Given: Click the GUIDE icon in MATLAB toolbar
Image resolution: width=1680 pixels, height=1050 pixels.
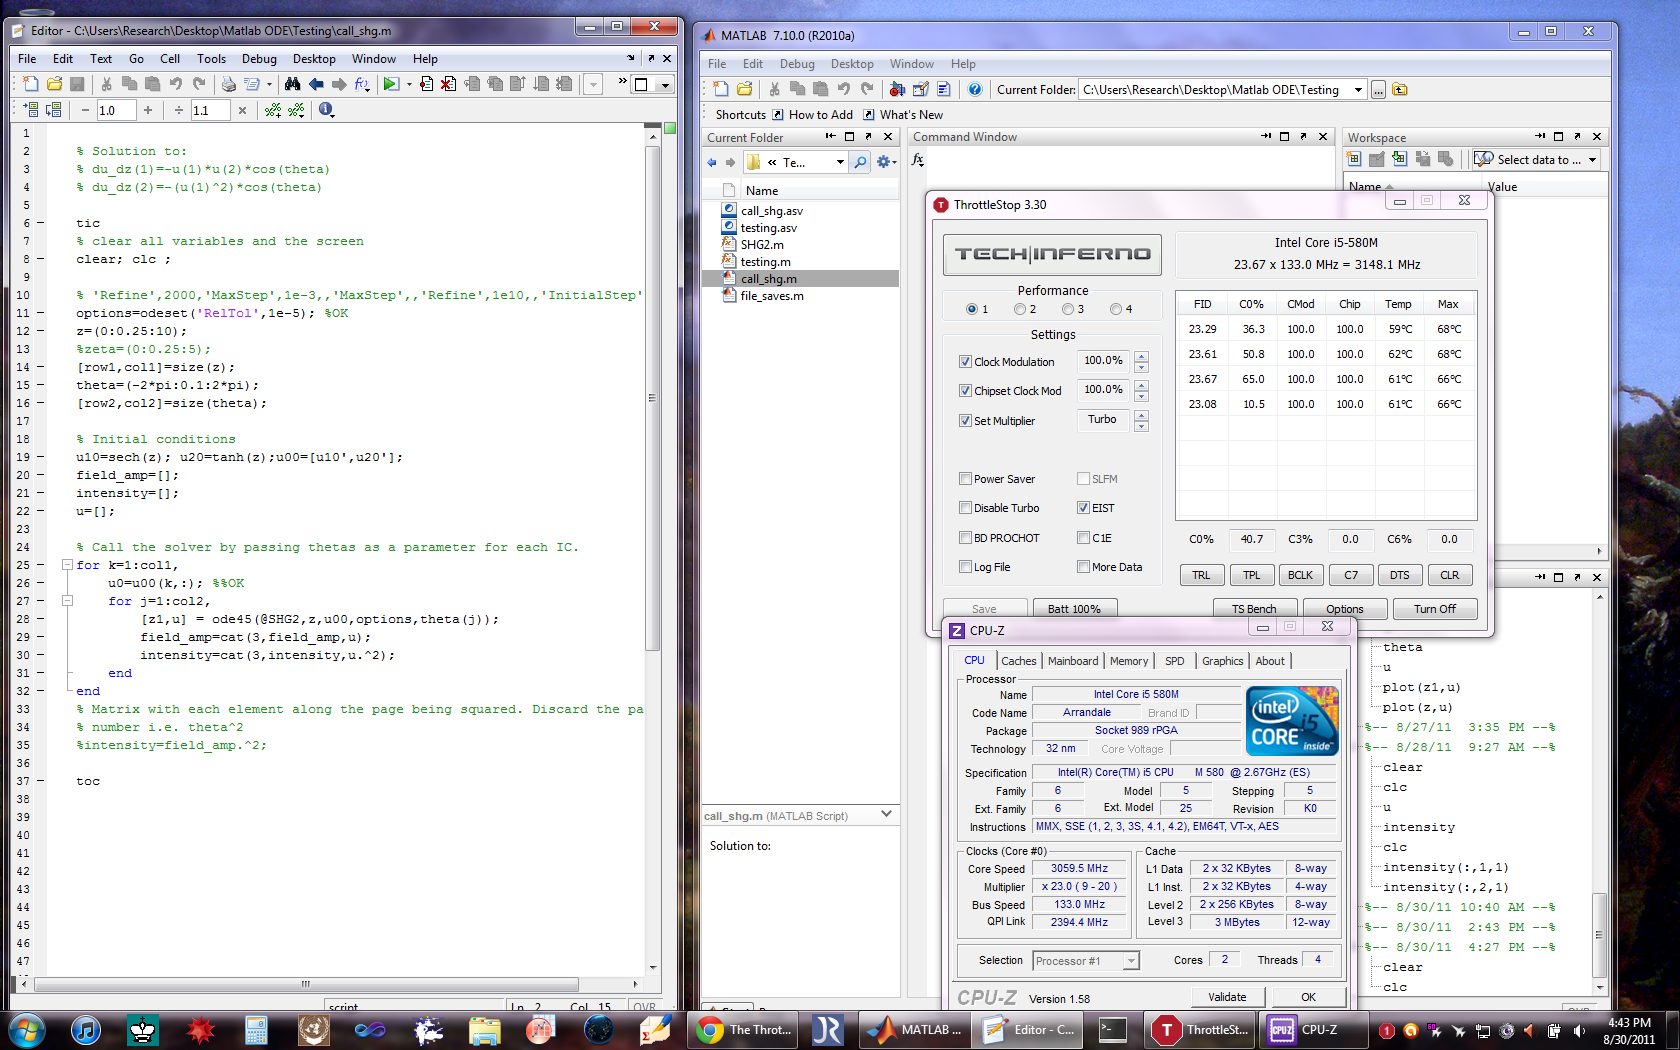Looking at the screenshot, I should 920,89.
